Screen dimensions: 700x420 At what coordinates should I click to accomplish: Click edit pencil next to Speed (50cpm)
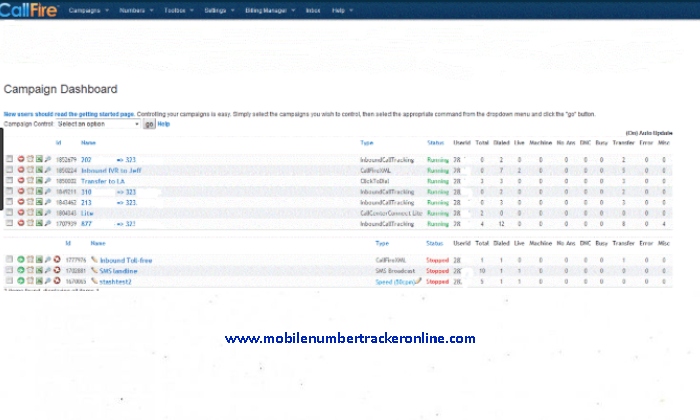[420, 282]
